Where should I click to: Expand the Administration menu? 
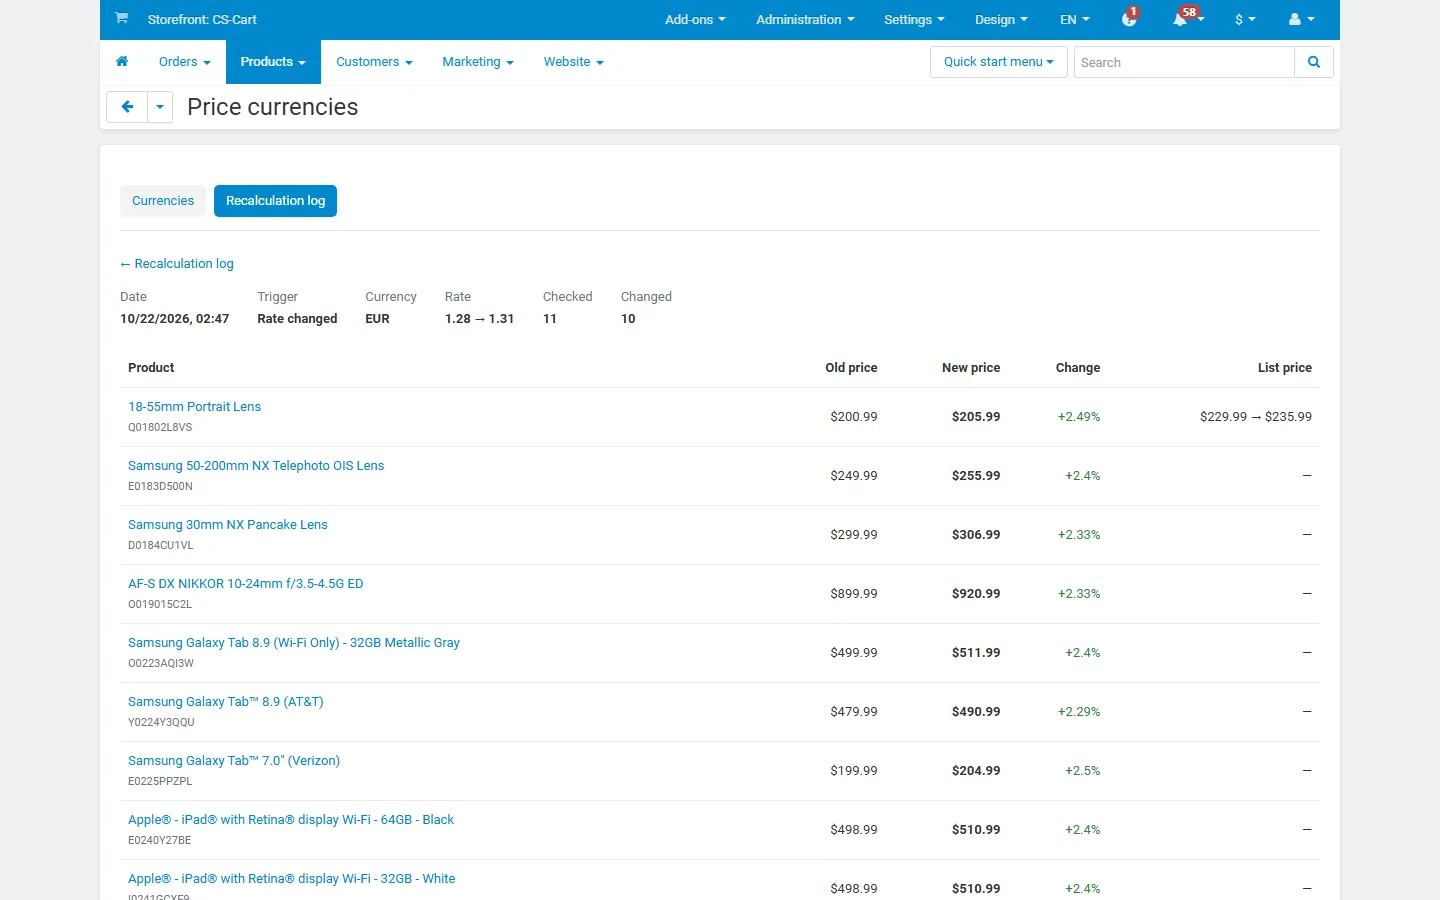pyautogui.click(x=805, y=19)
